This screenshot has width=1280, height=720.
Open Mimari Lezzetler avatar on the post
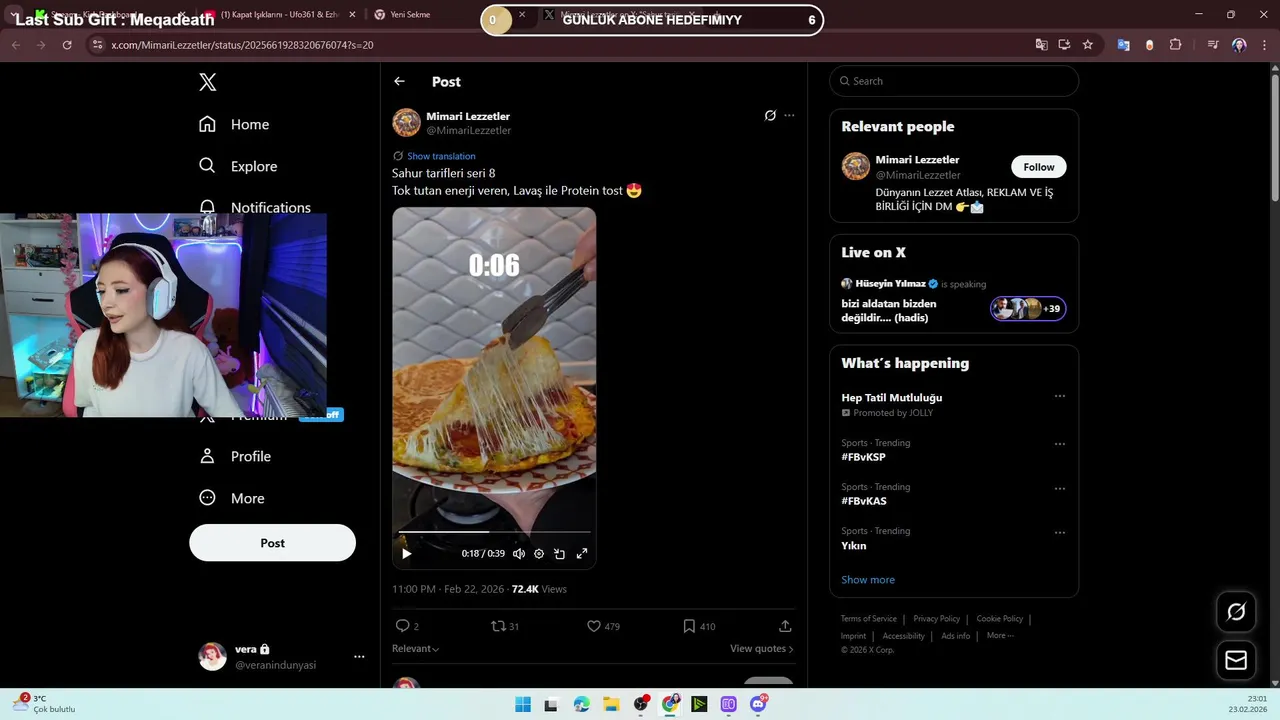click(x=406, y=123)
